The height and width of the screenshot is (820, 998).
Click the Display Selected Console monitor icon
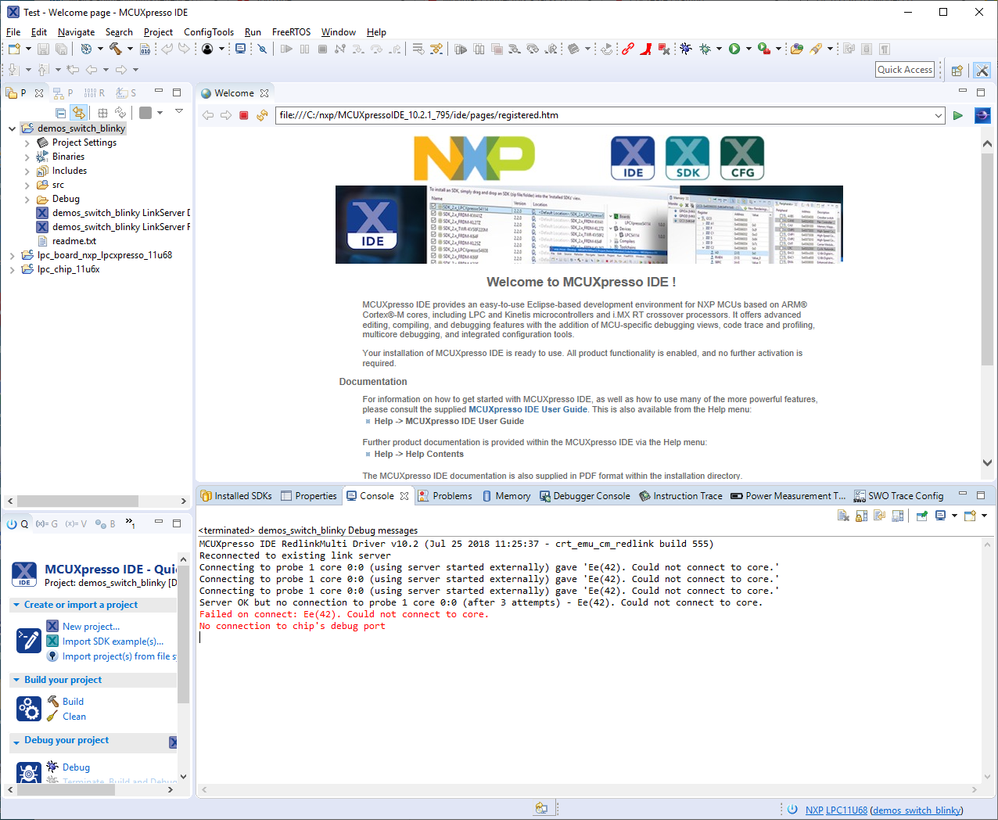tap(940, 516)
